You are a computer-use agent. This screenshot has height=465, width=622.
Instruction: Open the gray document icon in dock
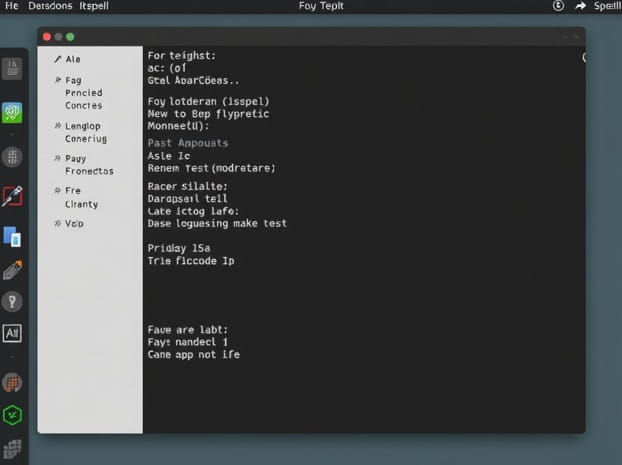coord(12,68)
